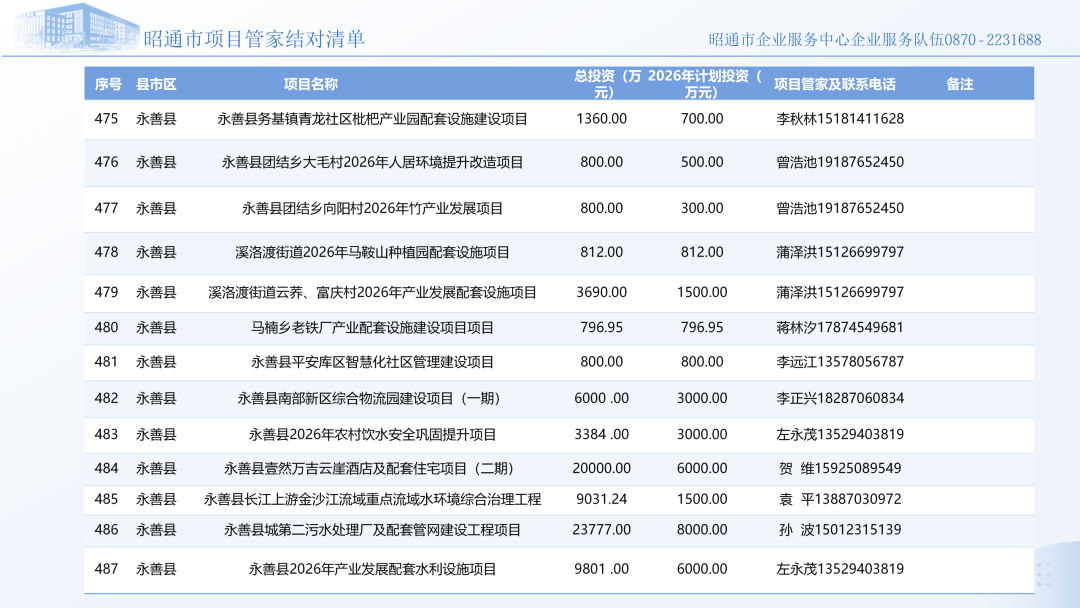
Task: Click contact 贺 维15925089549
Action: tap(840, 469)
